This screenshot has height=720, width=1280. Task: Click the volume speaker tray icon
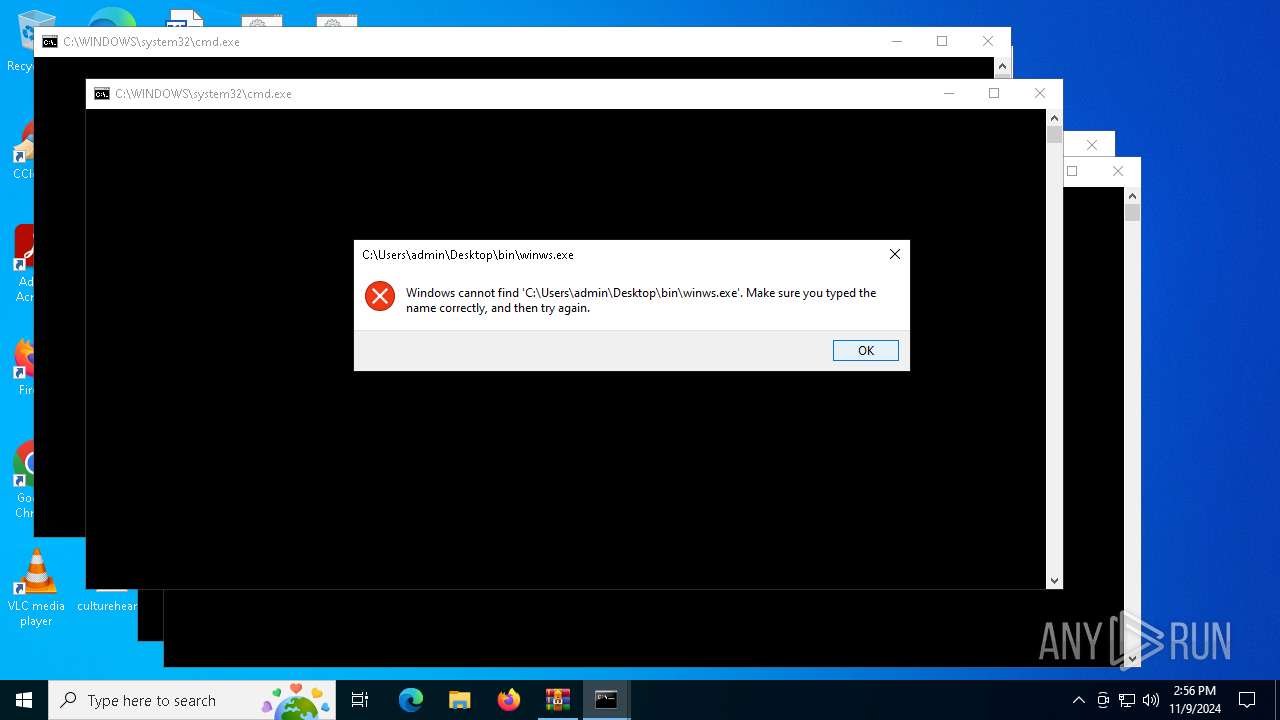click(1151, 700)
